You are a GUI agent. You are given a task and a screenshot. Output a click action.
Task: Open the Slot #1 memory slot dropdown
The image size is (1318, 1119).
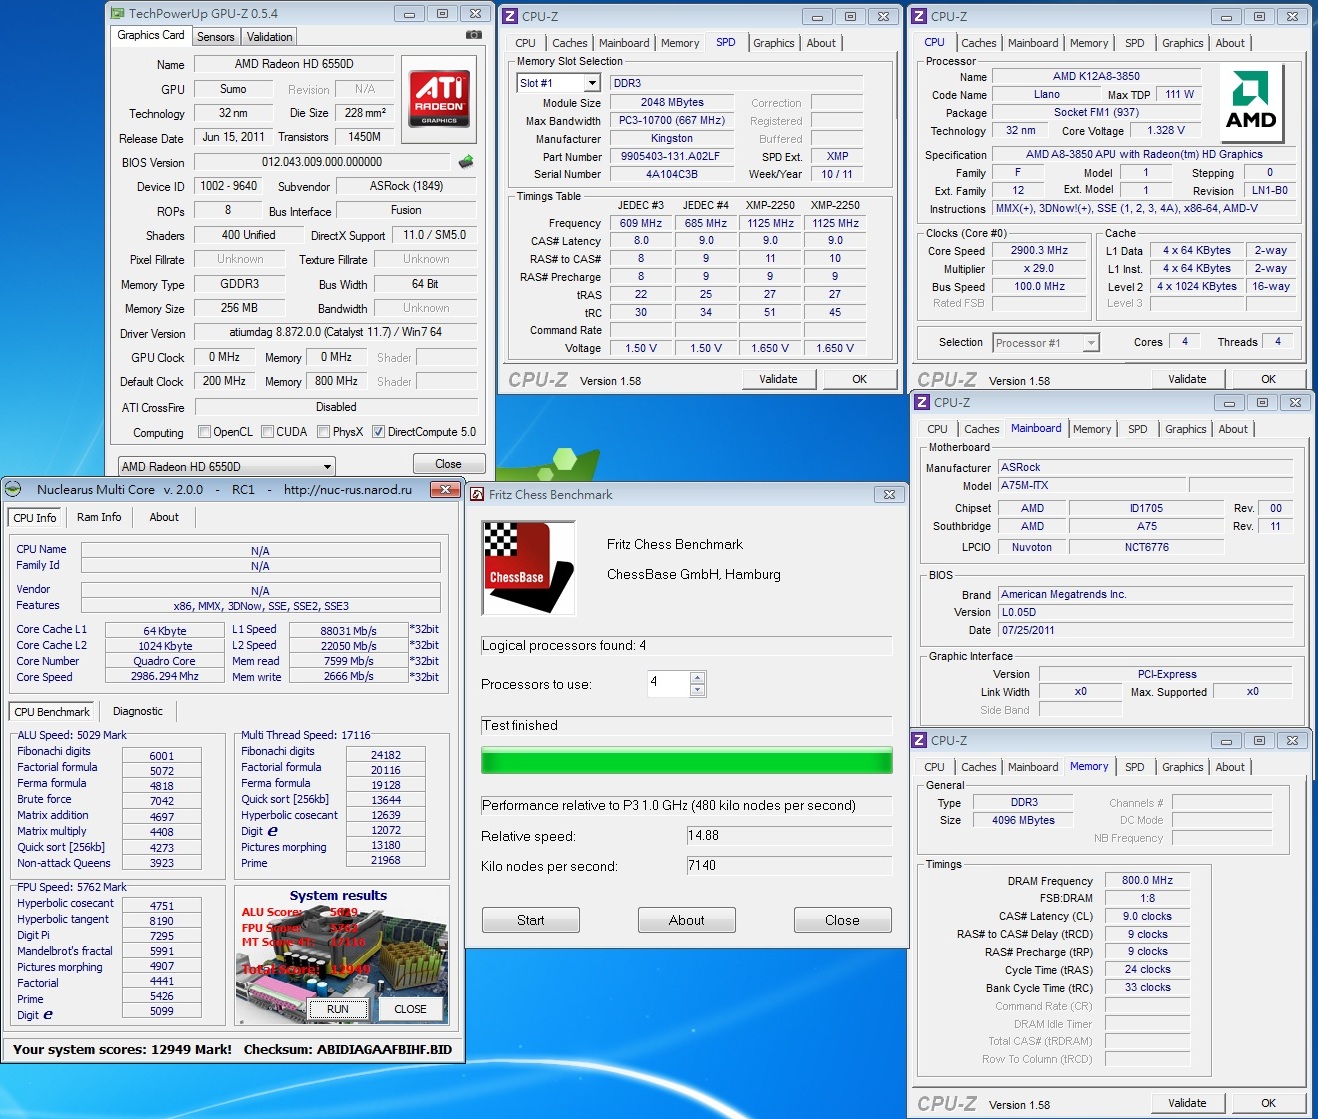(x=592, y=83)
